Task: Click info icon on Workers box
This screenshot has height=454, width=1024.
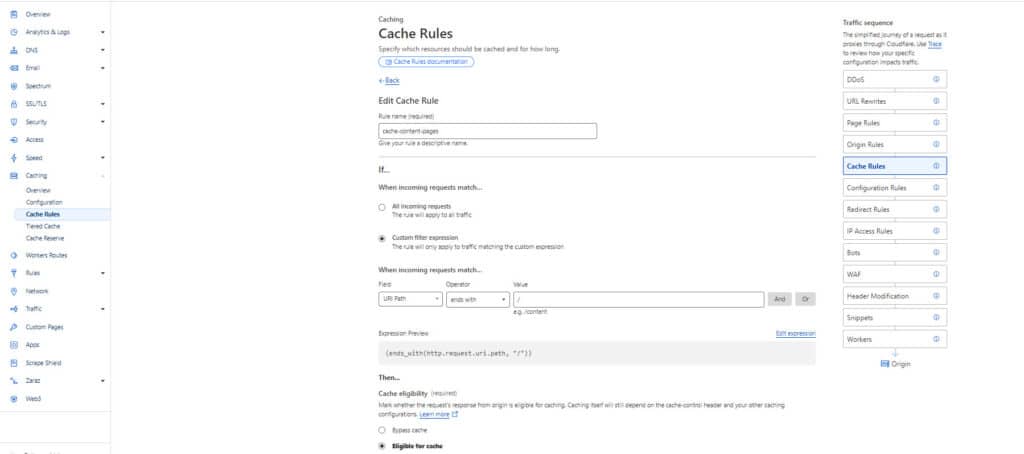Action: 936,339
